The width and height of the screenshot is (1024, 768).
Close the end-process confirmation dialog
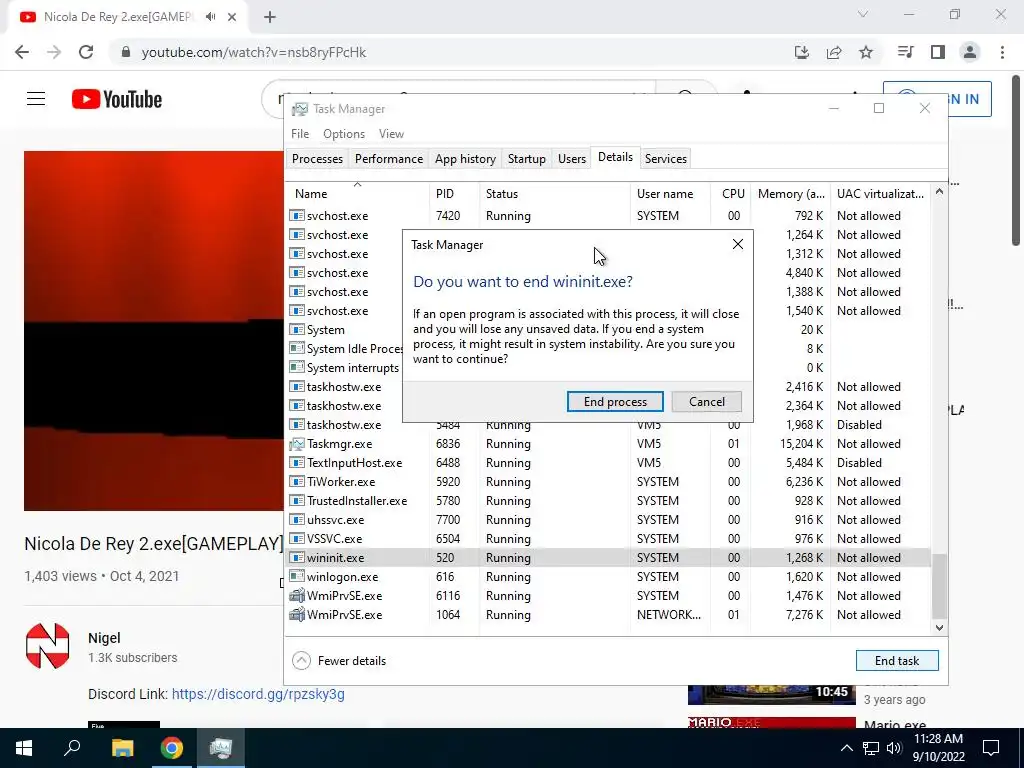coord(737,244)
